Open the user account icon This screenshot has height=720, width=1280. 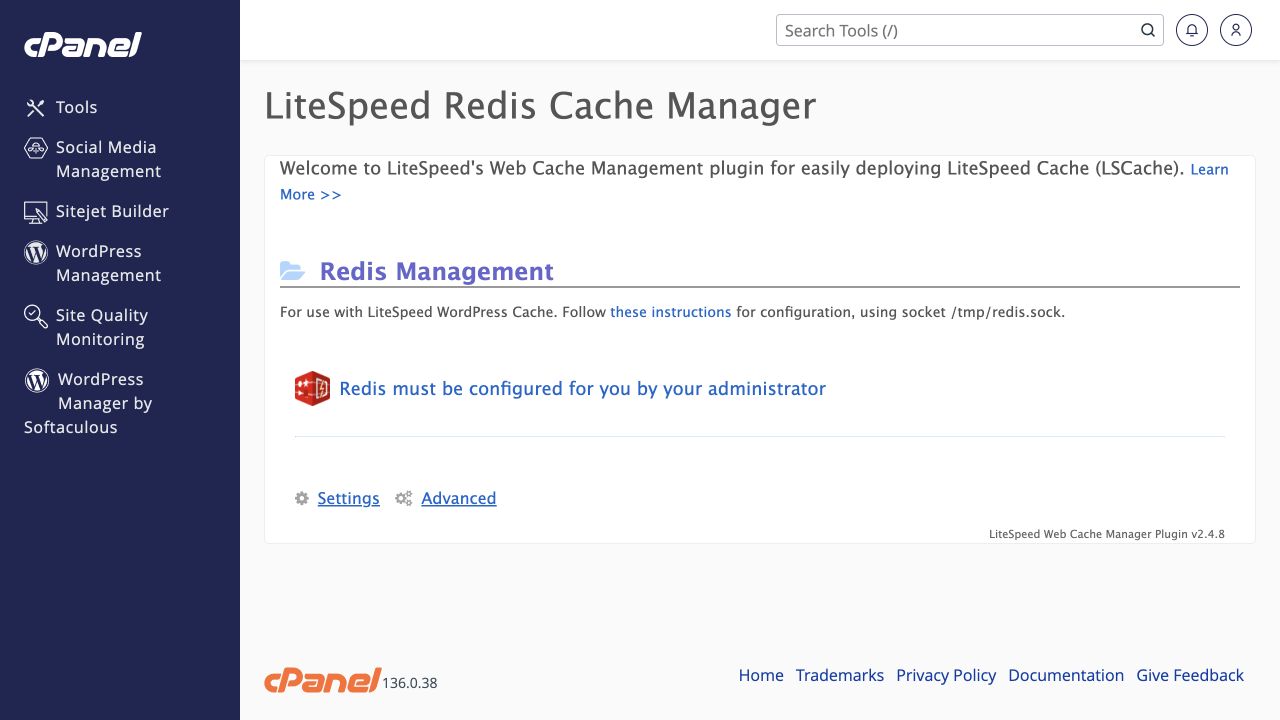pyautogui.click(x=1236, y=30)
